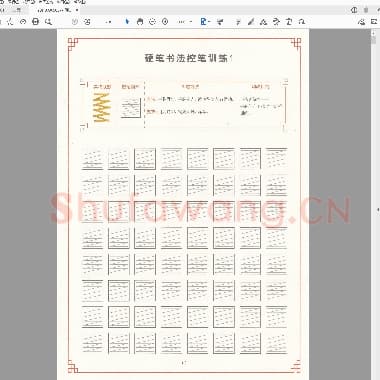Click the Print icon in the toolbar
Screen dimensions: 380x380
[35, 22]
